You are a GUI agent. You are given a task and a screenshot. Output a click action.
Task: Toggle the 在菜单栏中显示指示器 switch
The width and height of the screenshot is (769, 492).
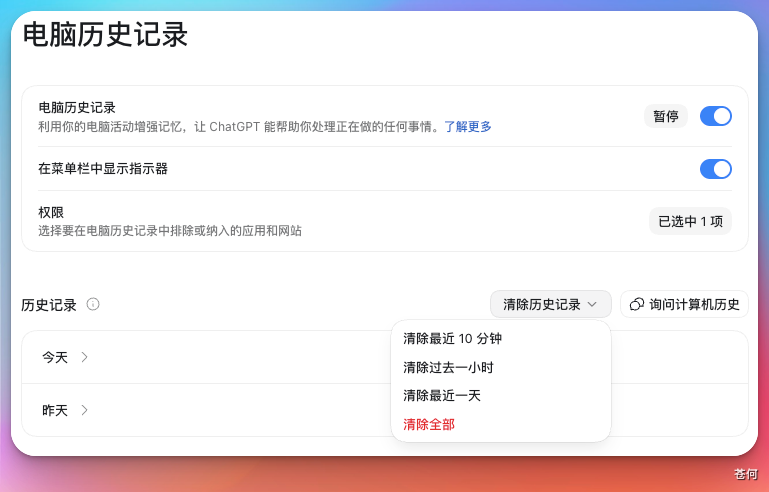pos(716,169)
